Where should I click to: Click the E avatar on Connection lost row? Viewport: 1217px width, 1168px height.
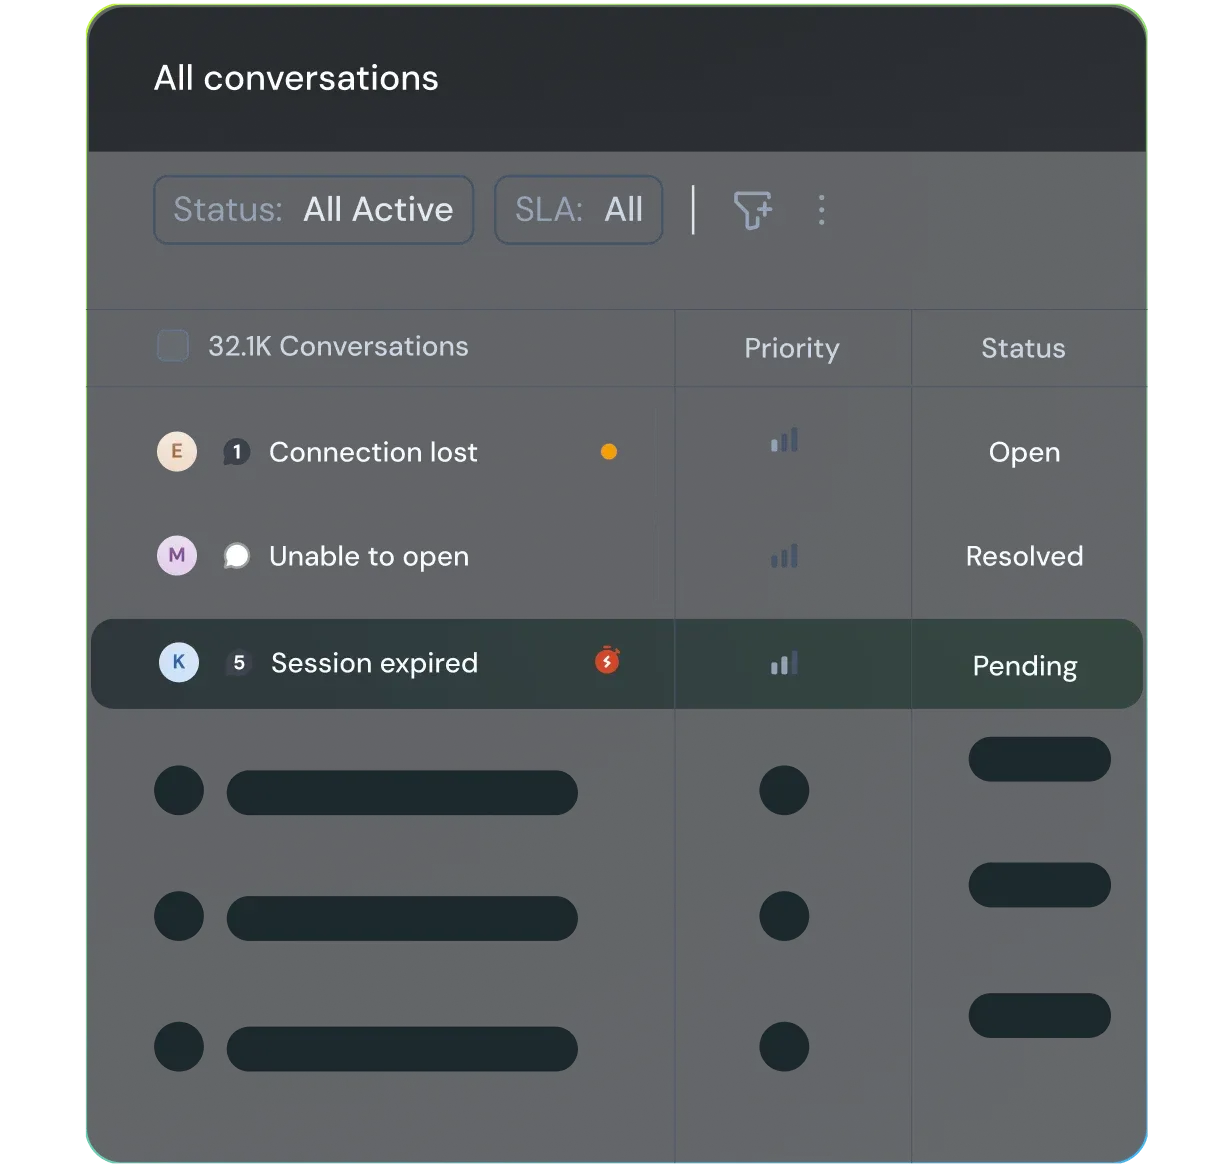[177, 452]
